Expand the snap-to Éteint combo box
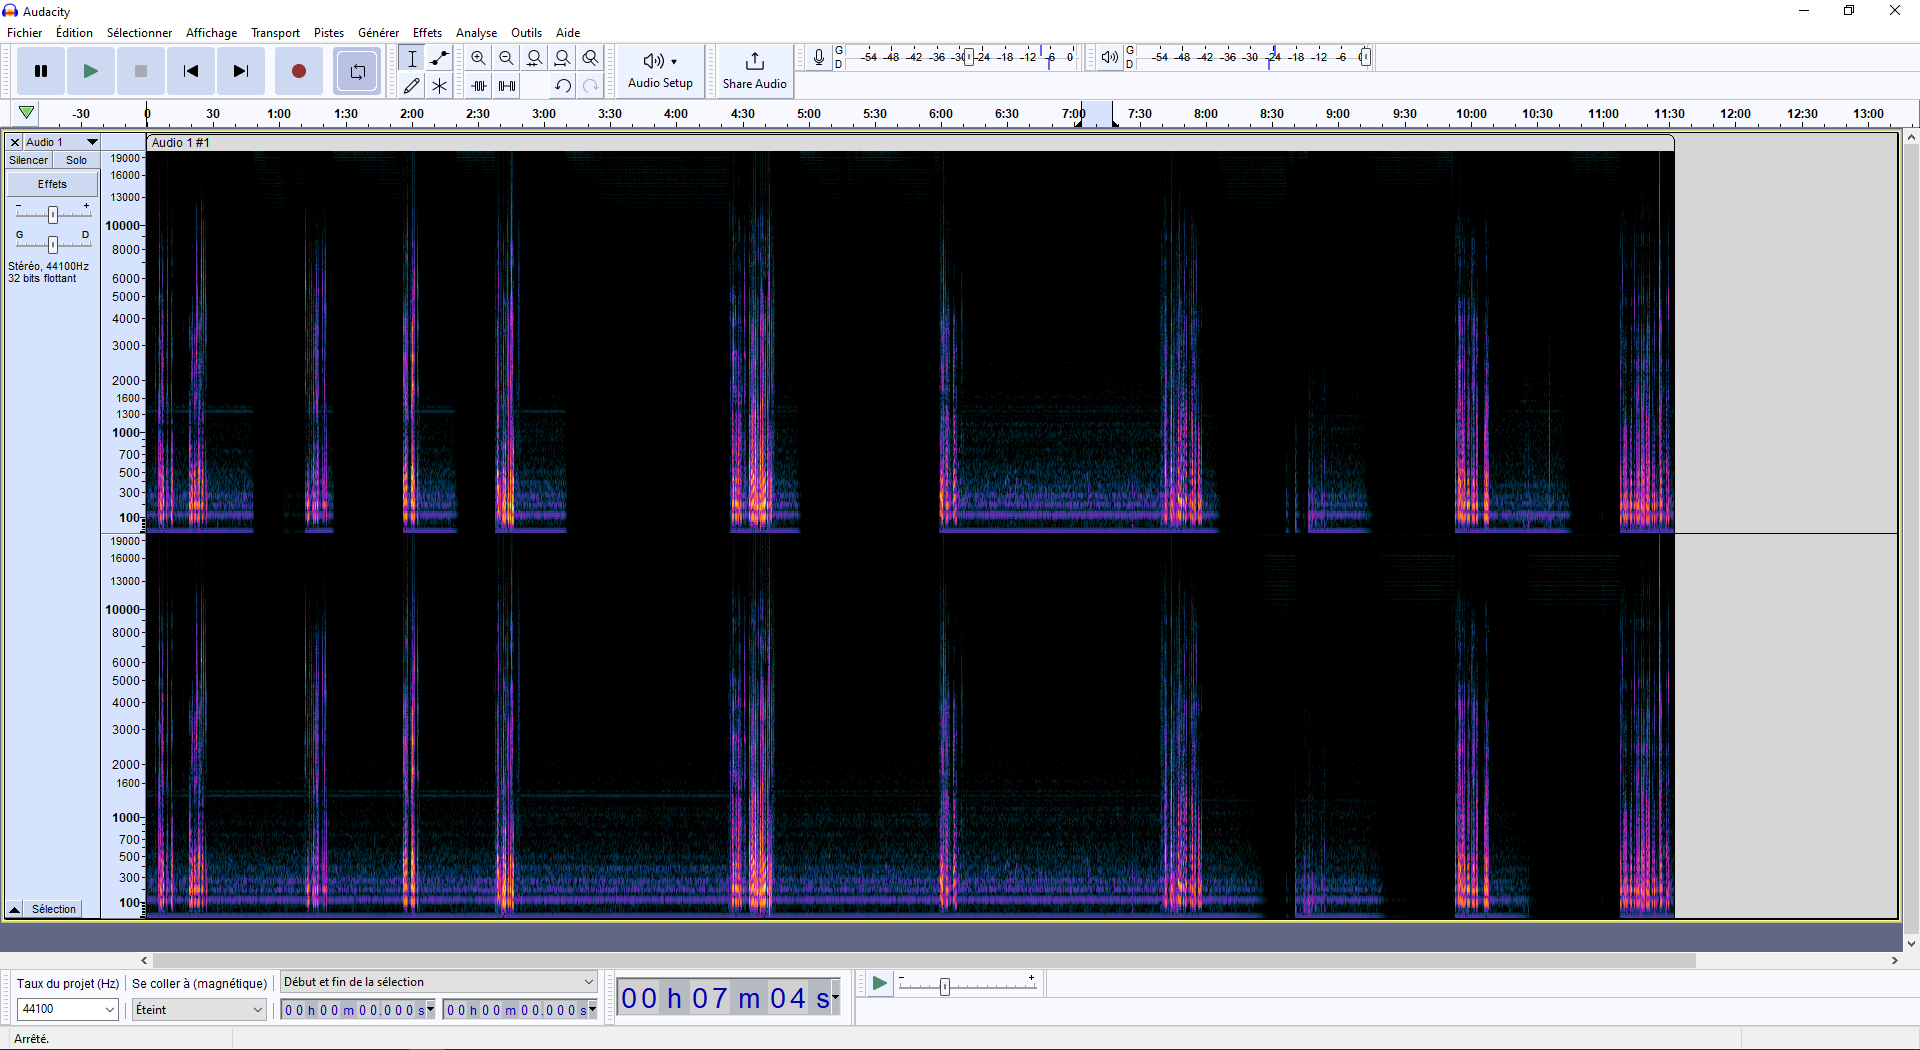 click(x=199, y=1009)
